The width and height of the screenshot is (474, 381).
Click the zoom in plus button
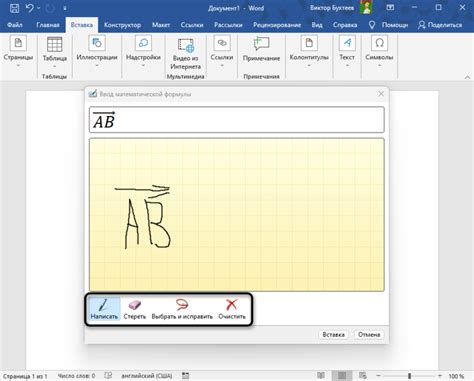[440, 376]
